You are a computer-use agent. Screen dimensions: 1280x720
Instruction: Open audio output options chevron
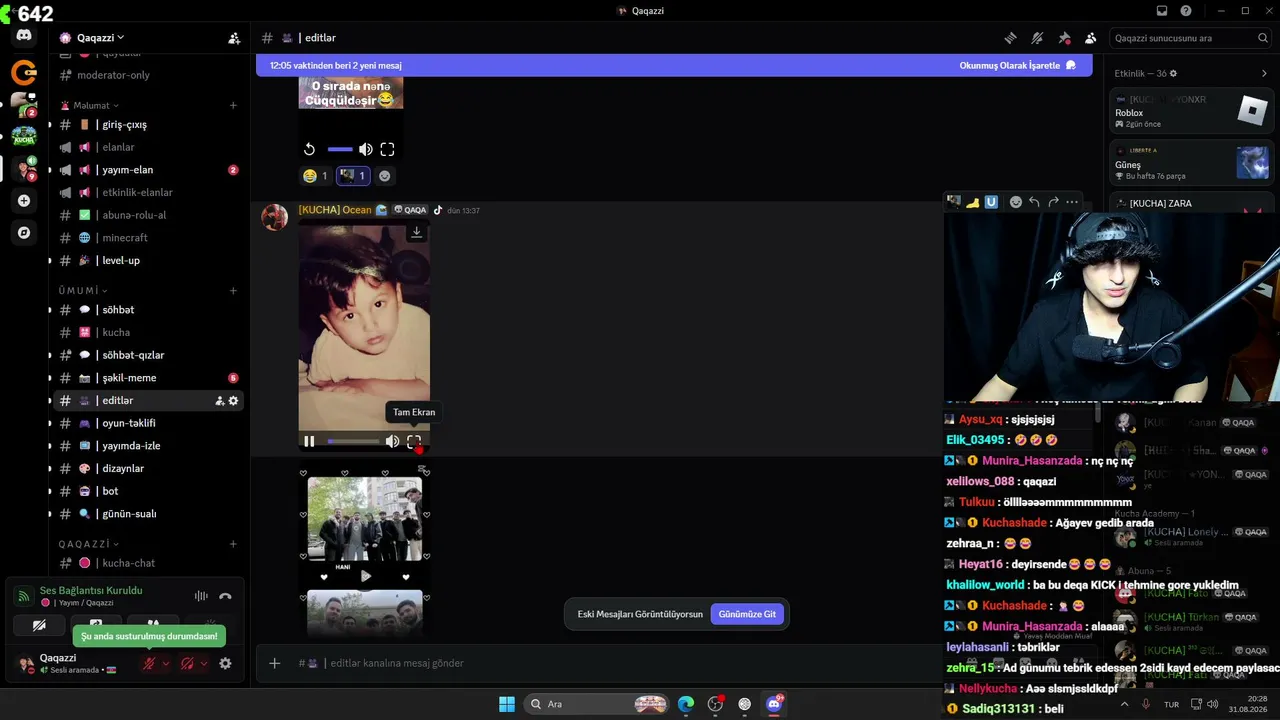tap(204, 663)
